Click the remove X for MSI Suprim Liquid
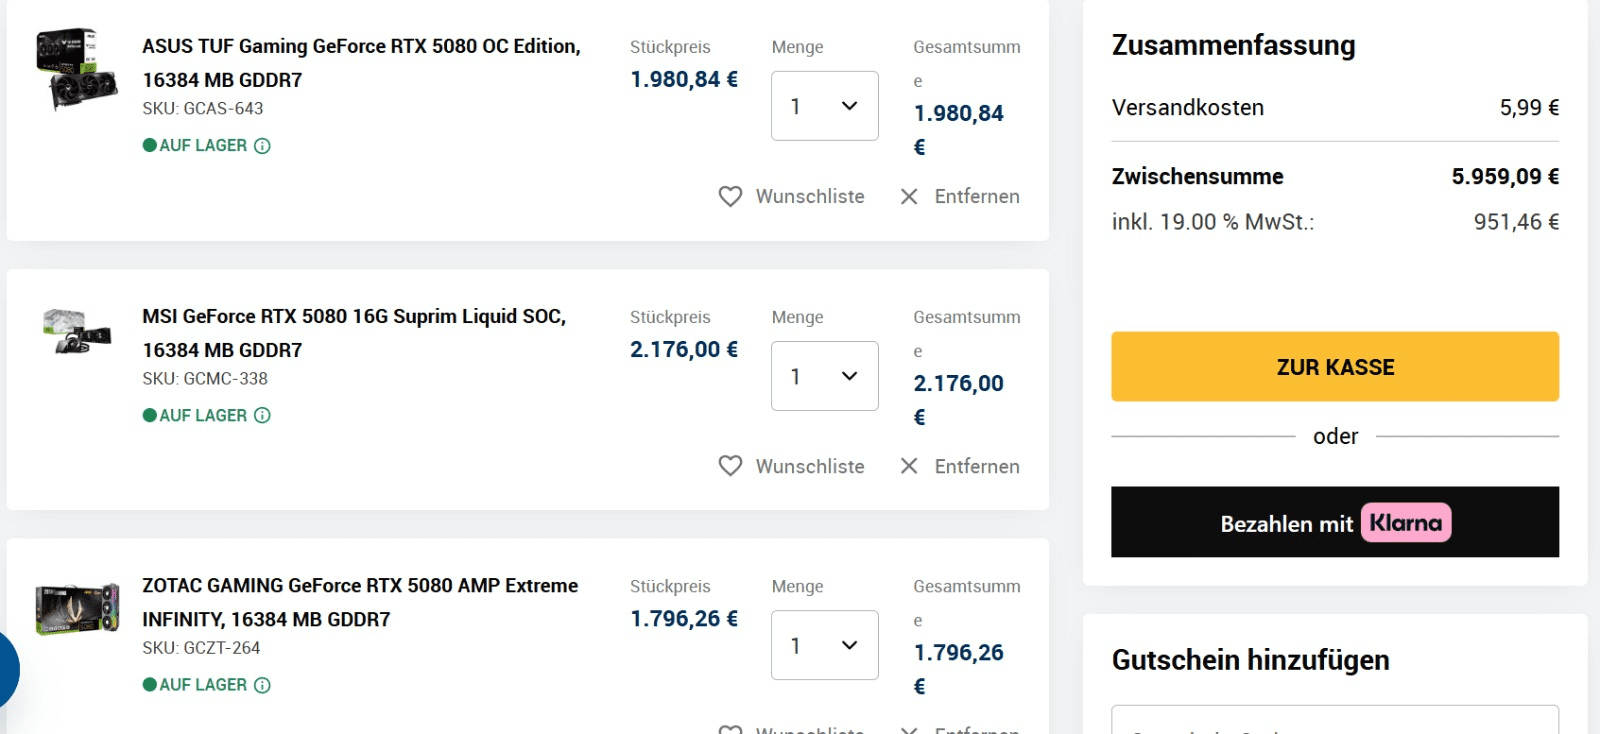 909,467
